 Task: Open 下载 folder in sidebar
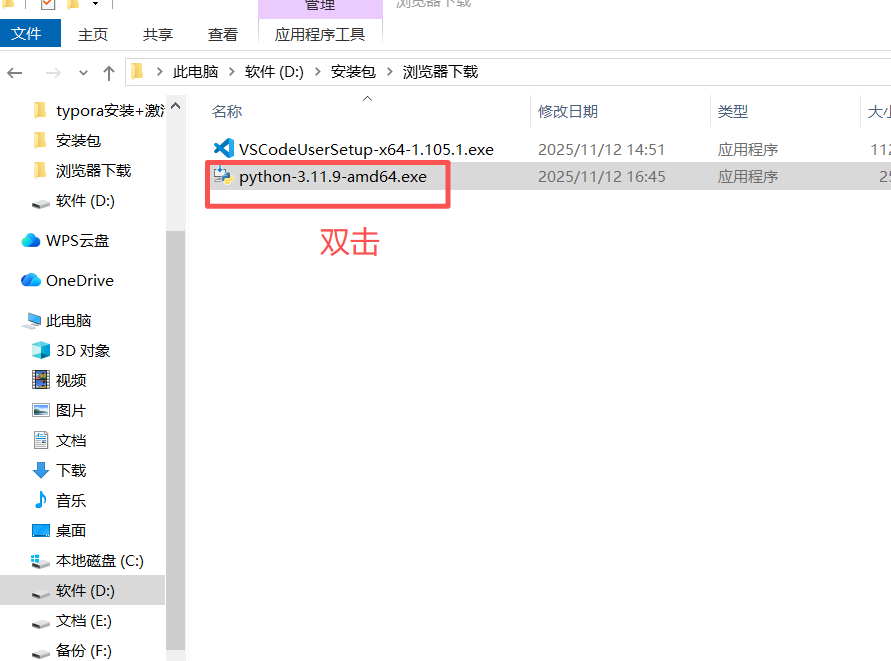click(71, 471)
